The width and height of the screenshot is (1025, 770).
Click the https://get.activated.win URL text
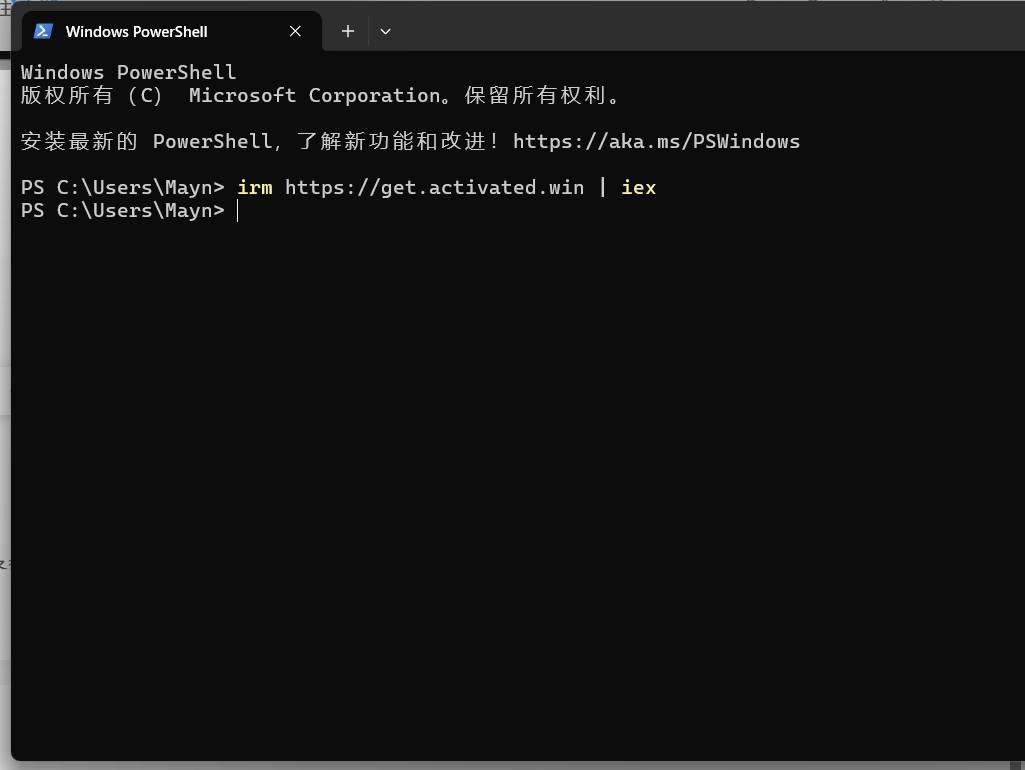point(434,188)
